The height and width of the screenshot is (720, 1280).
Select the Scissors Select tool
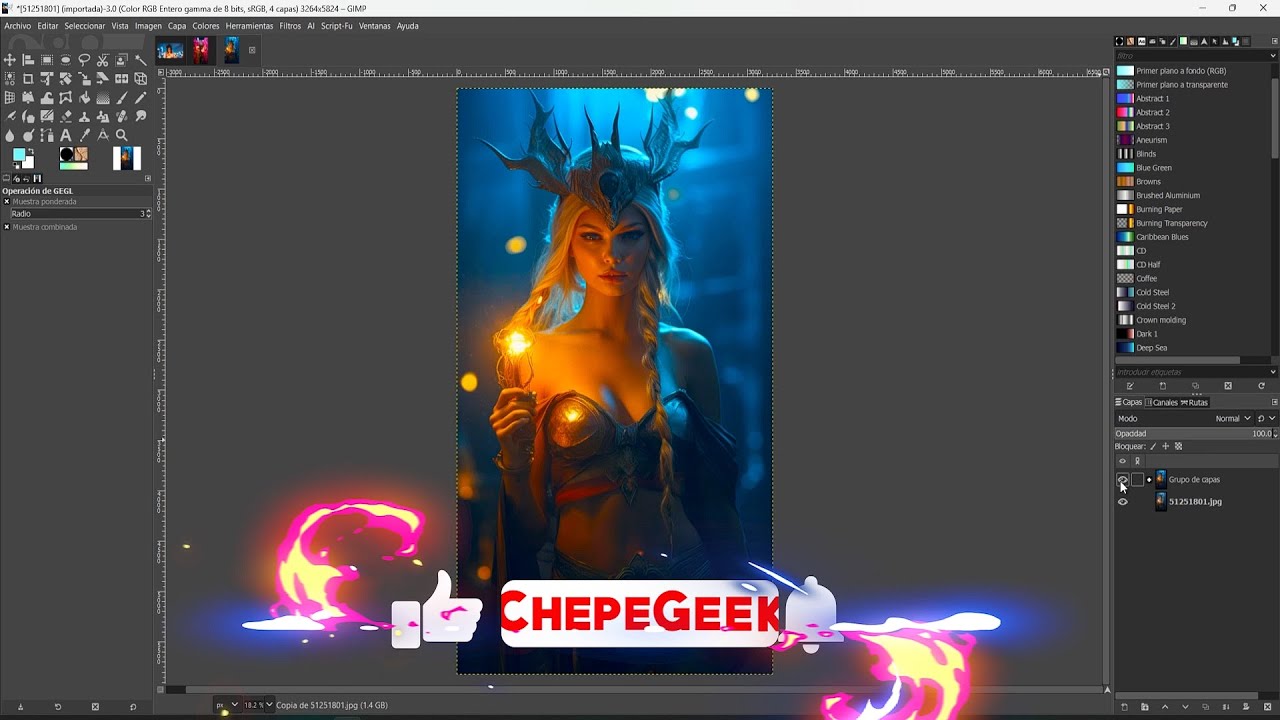103,60
